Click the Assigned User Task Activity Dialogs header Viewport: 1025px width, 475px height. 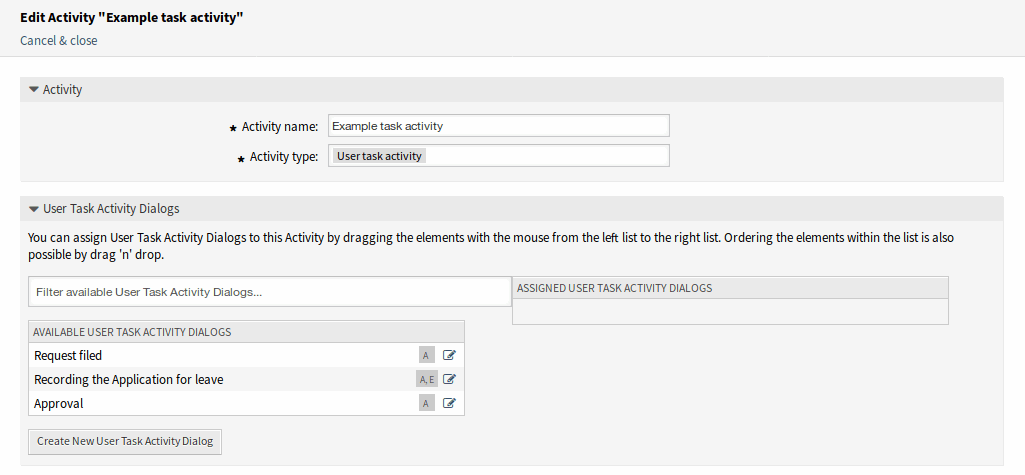coord(730,287)
